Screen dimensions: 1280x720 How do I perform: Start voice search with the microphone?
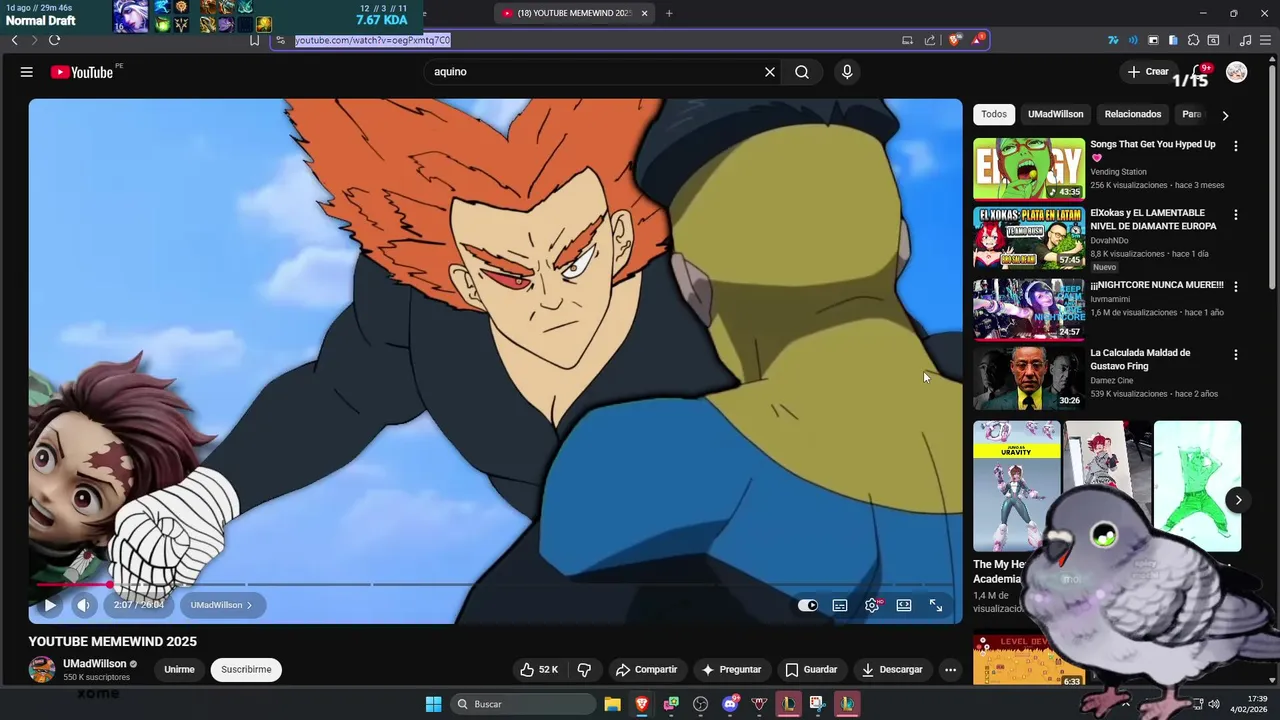pos(847,72)
